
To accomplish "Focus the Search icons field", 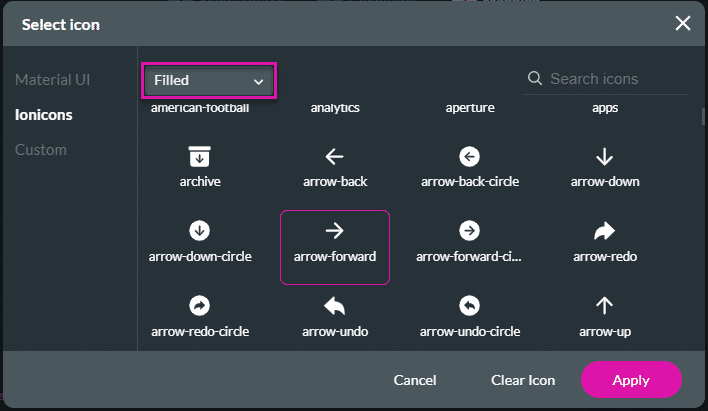I will tap(612, 79).
